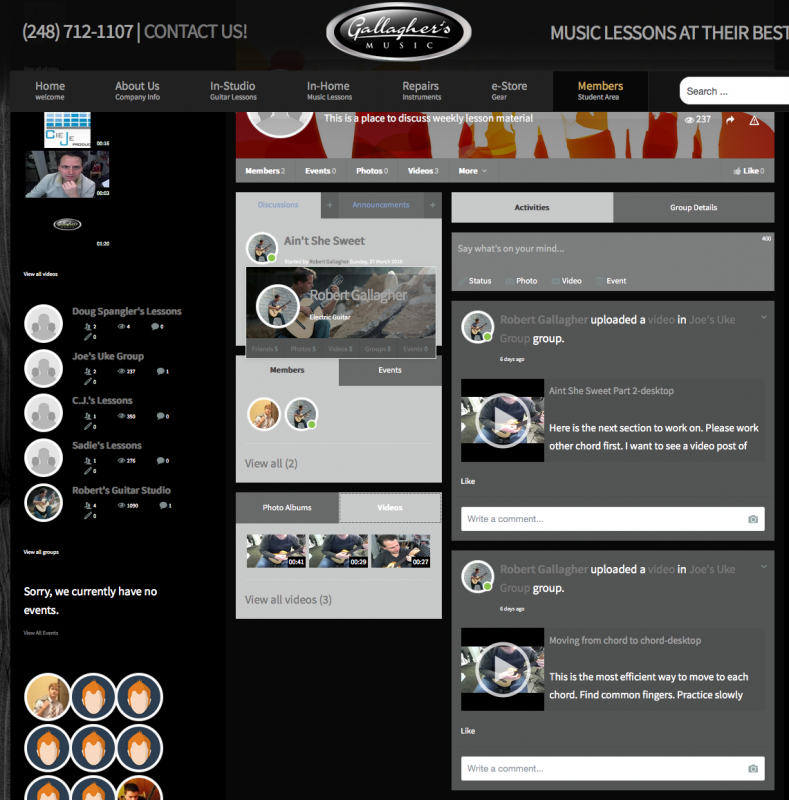Click the Like thumbs-up button on banner bar
The height and width of the screenshot is (800, 789).
(x=749, y=171)
